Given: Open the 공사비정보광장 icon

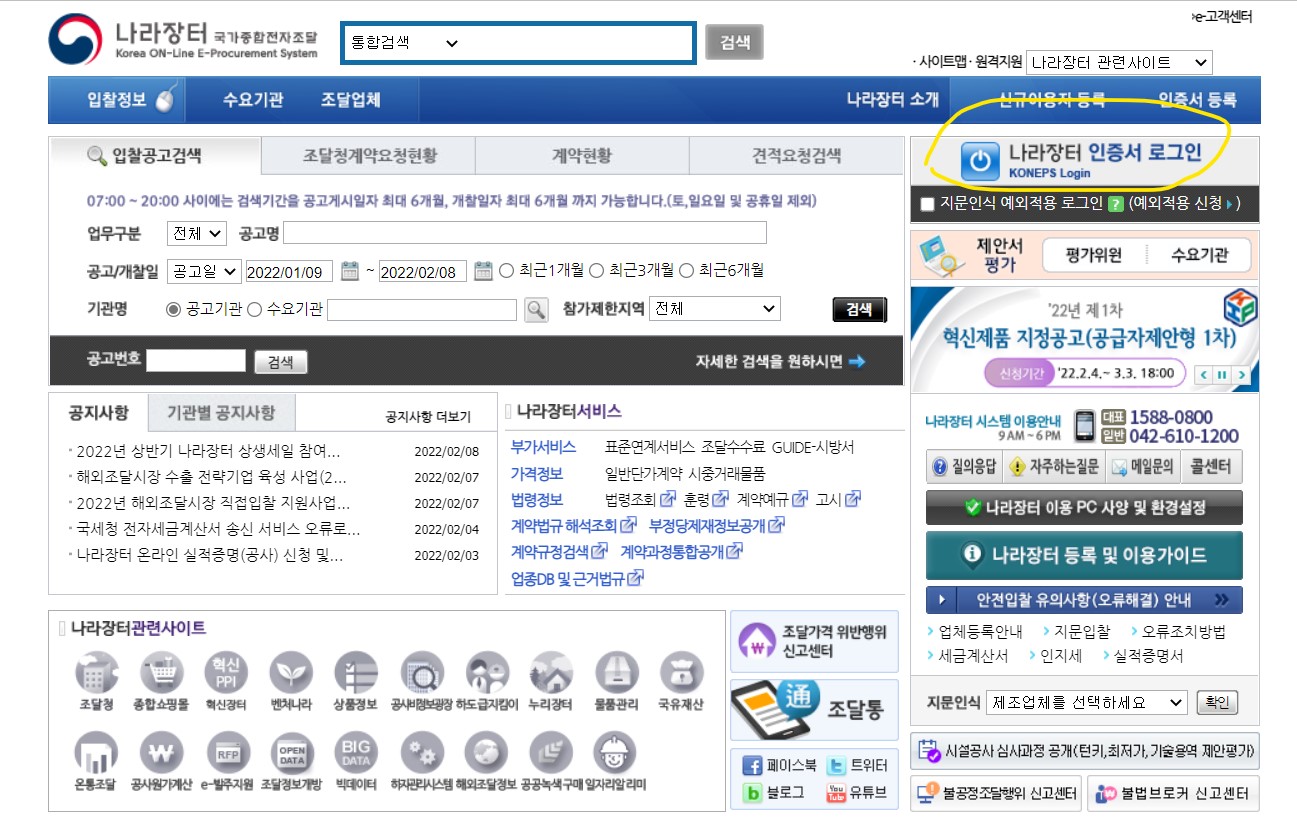Looking at the screenshot, I should pyautogui.click(x=421, y=675).
